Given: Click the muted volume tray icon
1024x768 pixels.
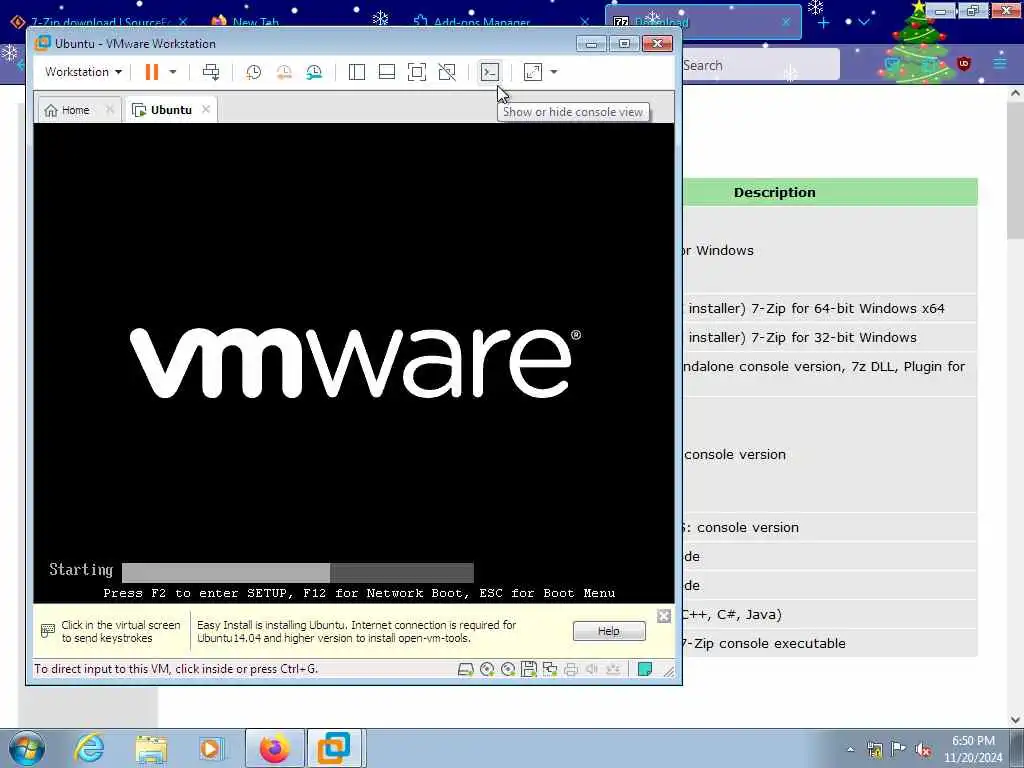Looking at the screenshot, I should 923,750.
